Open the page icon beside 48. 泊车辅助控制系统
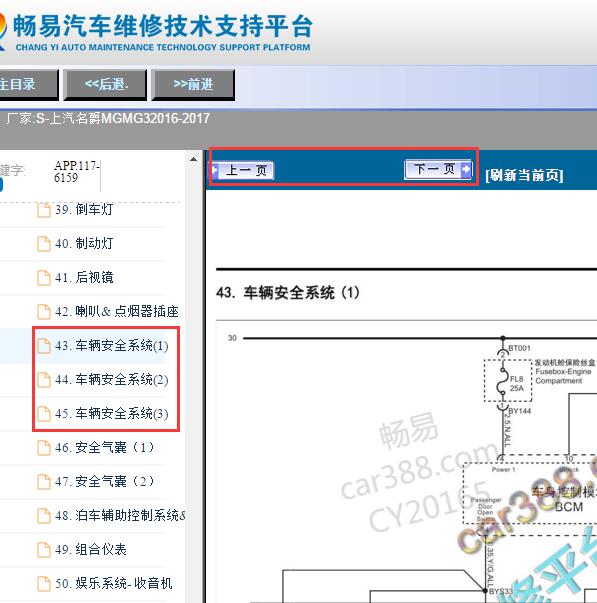Screen dimensions: 597x603 click(x=44, y=516)
